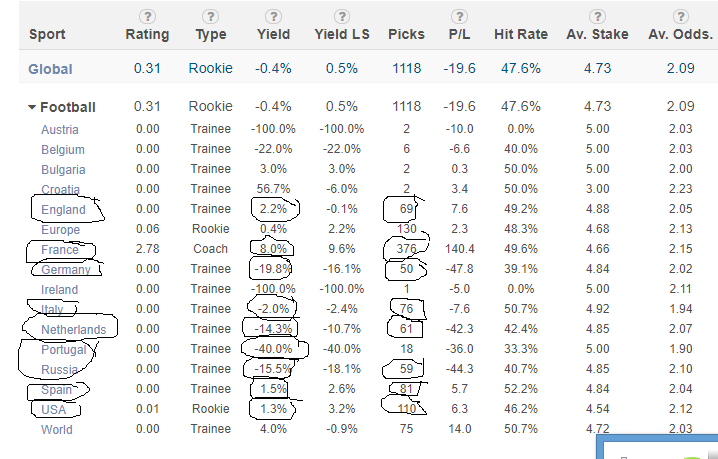Viewport: 718px width, 459px height.
Task: Collapse the Football category arrow
Action: point(32,107)
